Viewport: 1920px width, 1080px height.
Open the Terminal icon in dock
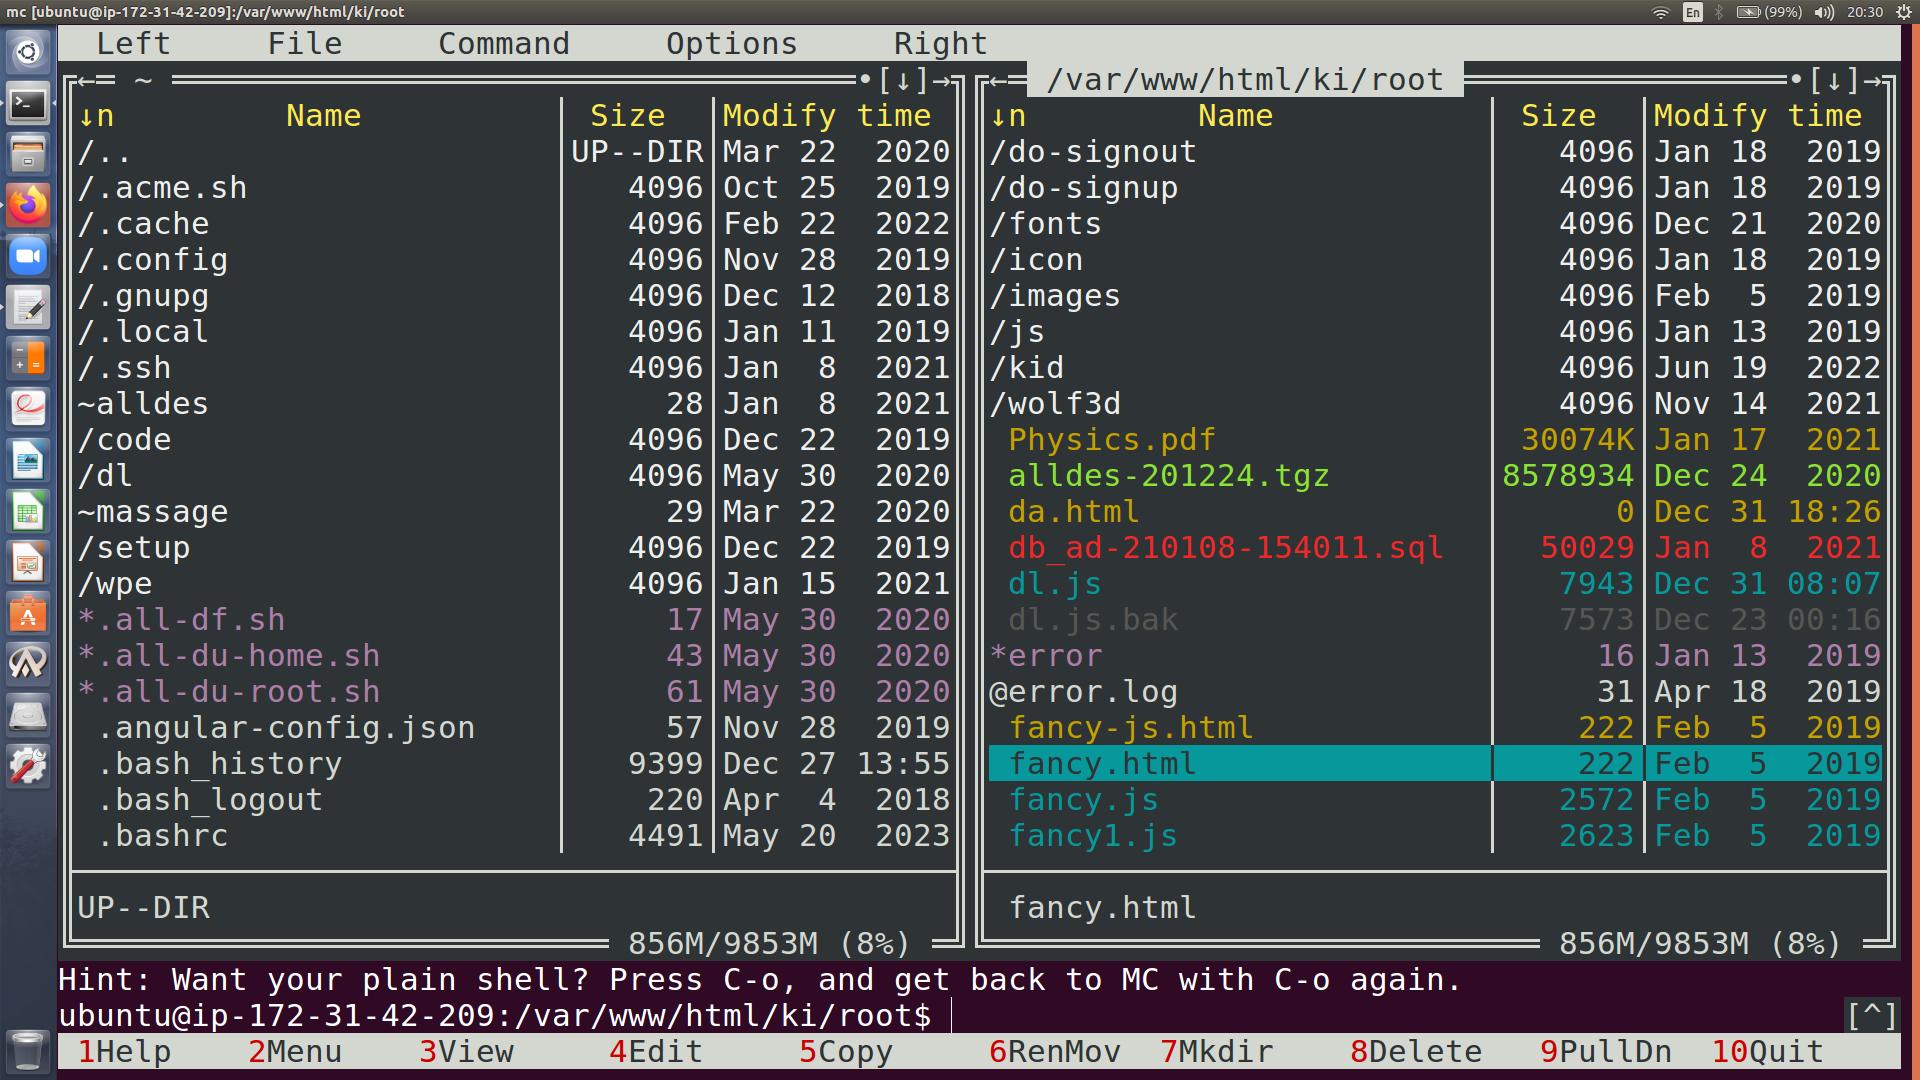click(x=28, y=103)
